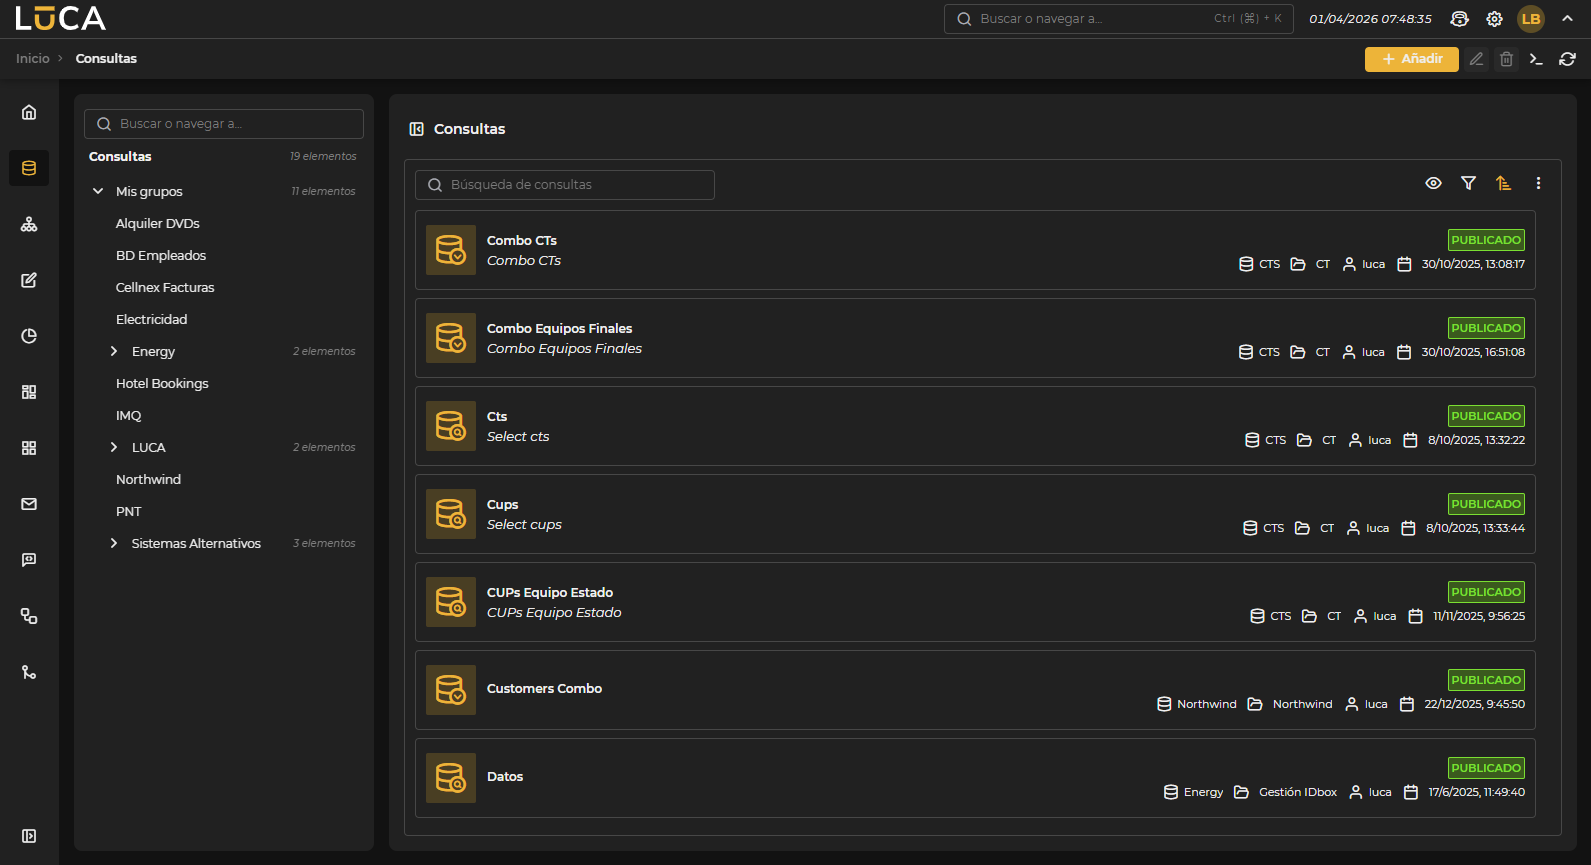
Task: Expand the Energy group
Action: coord(114,351)
